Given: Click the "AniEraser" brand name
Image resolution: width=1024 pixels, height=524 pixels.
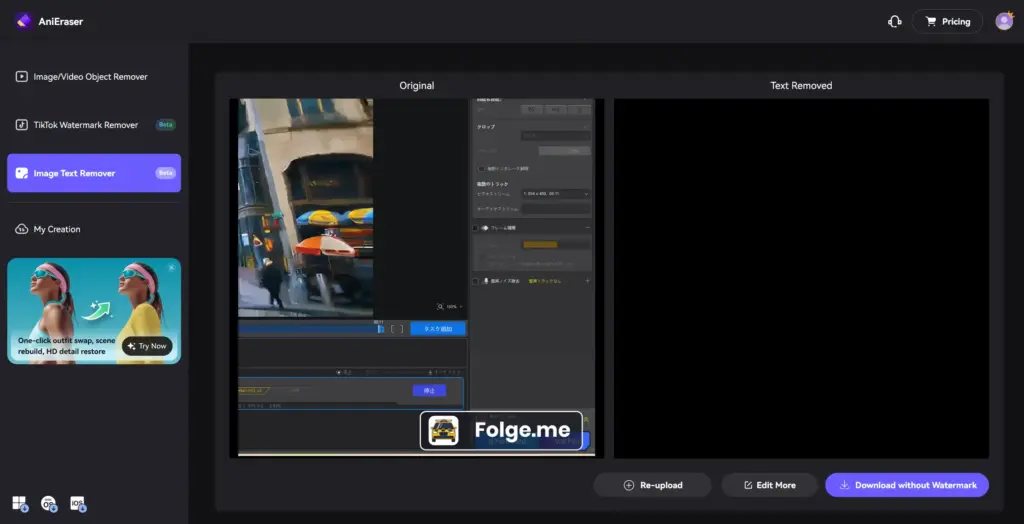Looking at the screenshot, I should coord(61,22).
